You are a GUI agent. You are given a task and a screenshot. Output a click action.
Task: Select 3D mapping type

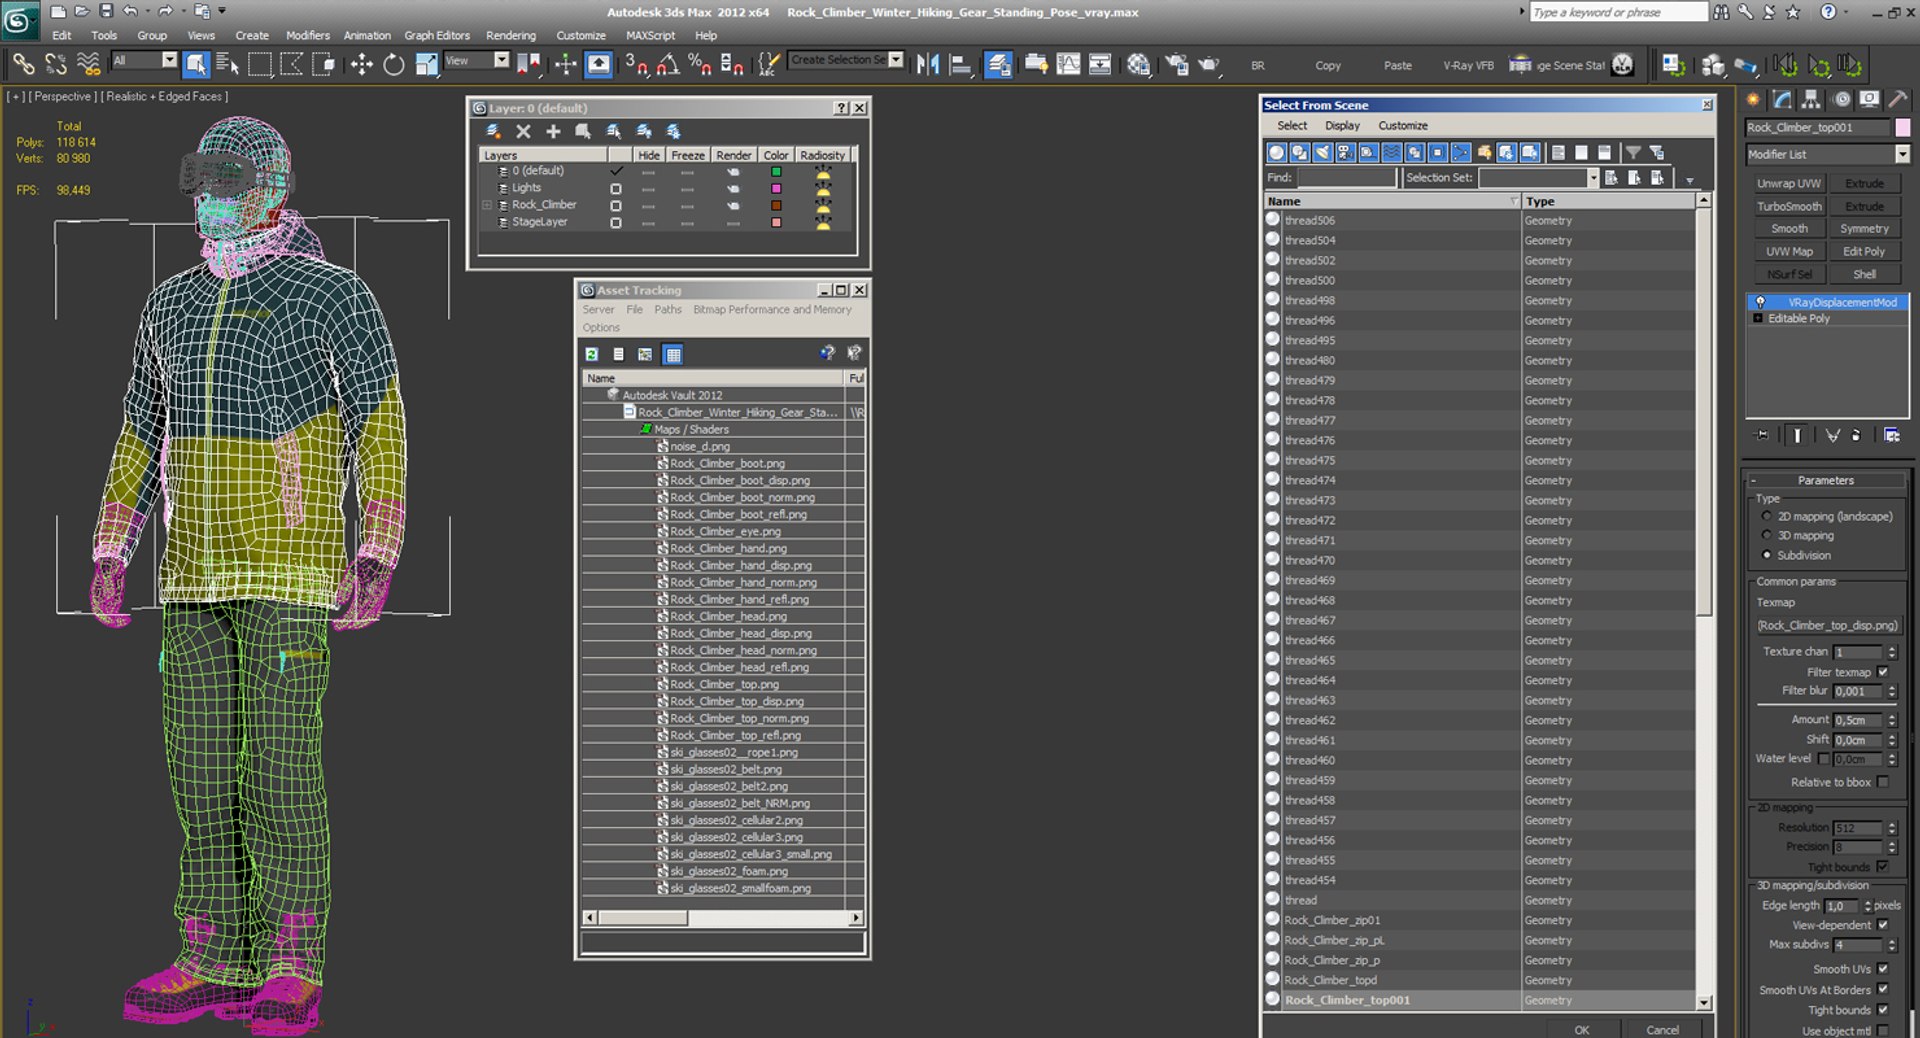click(1766, 535)
